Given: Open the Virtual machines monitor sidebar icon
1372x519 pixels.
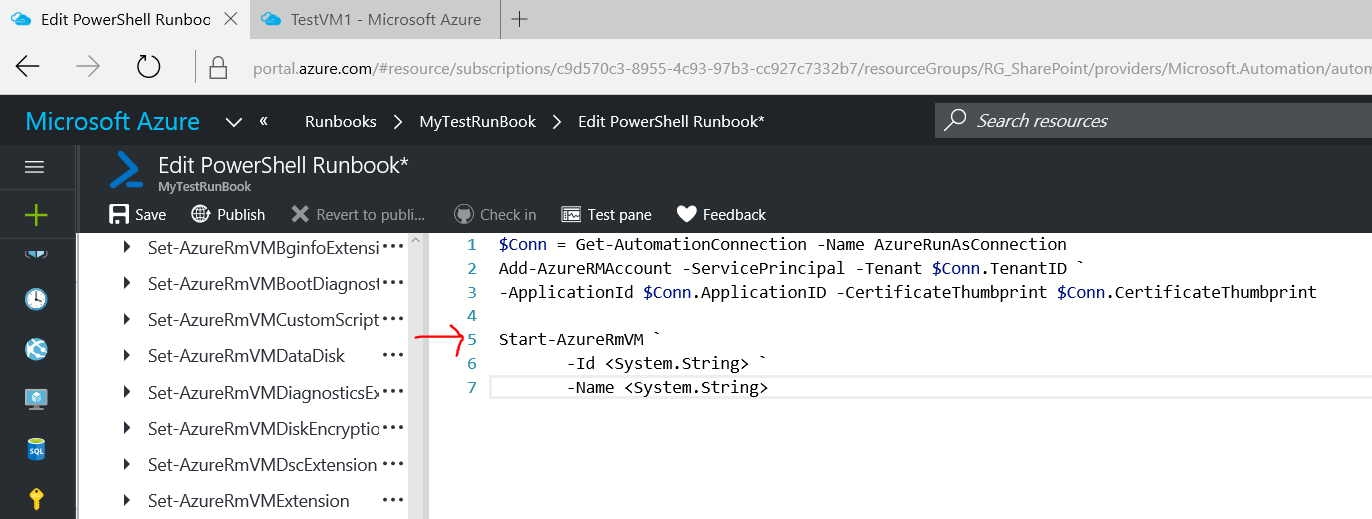Looking at the screenshot, I should coord(36,399).
